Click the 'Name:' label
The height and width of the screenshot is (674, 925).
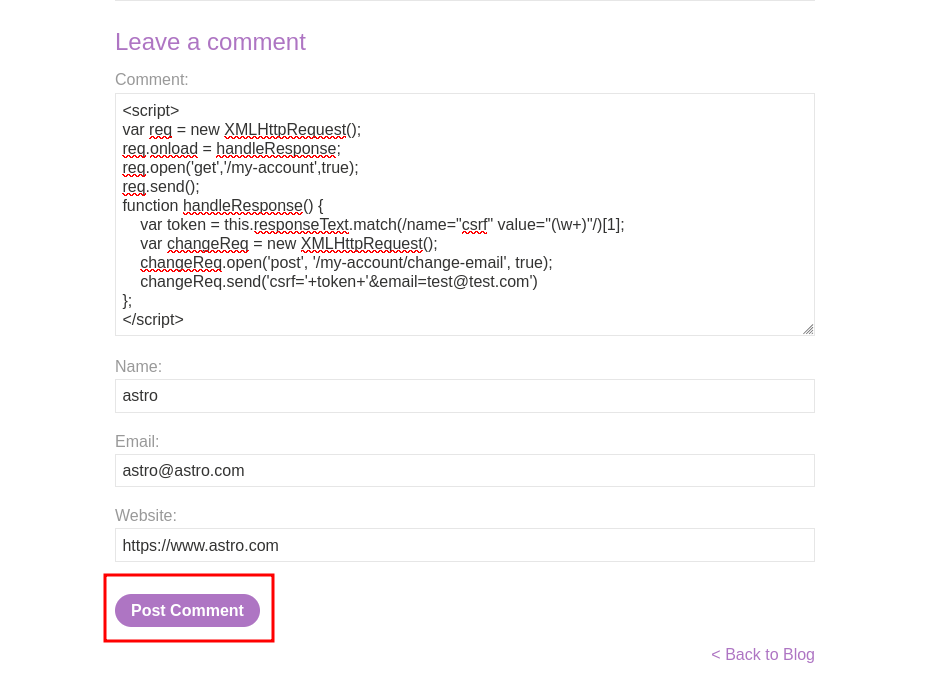138,367
